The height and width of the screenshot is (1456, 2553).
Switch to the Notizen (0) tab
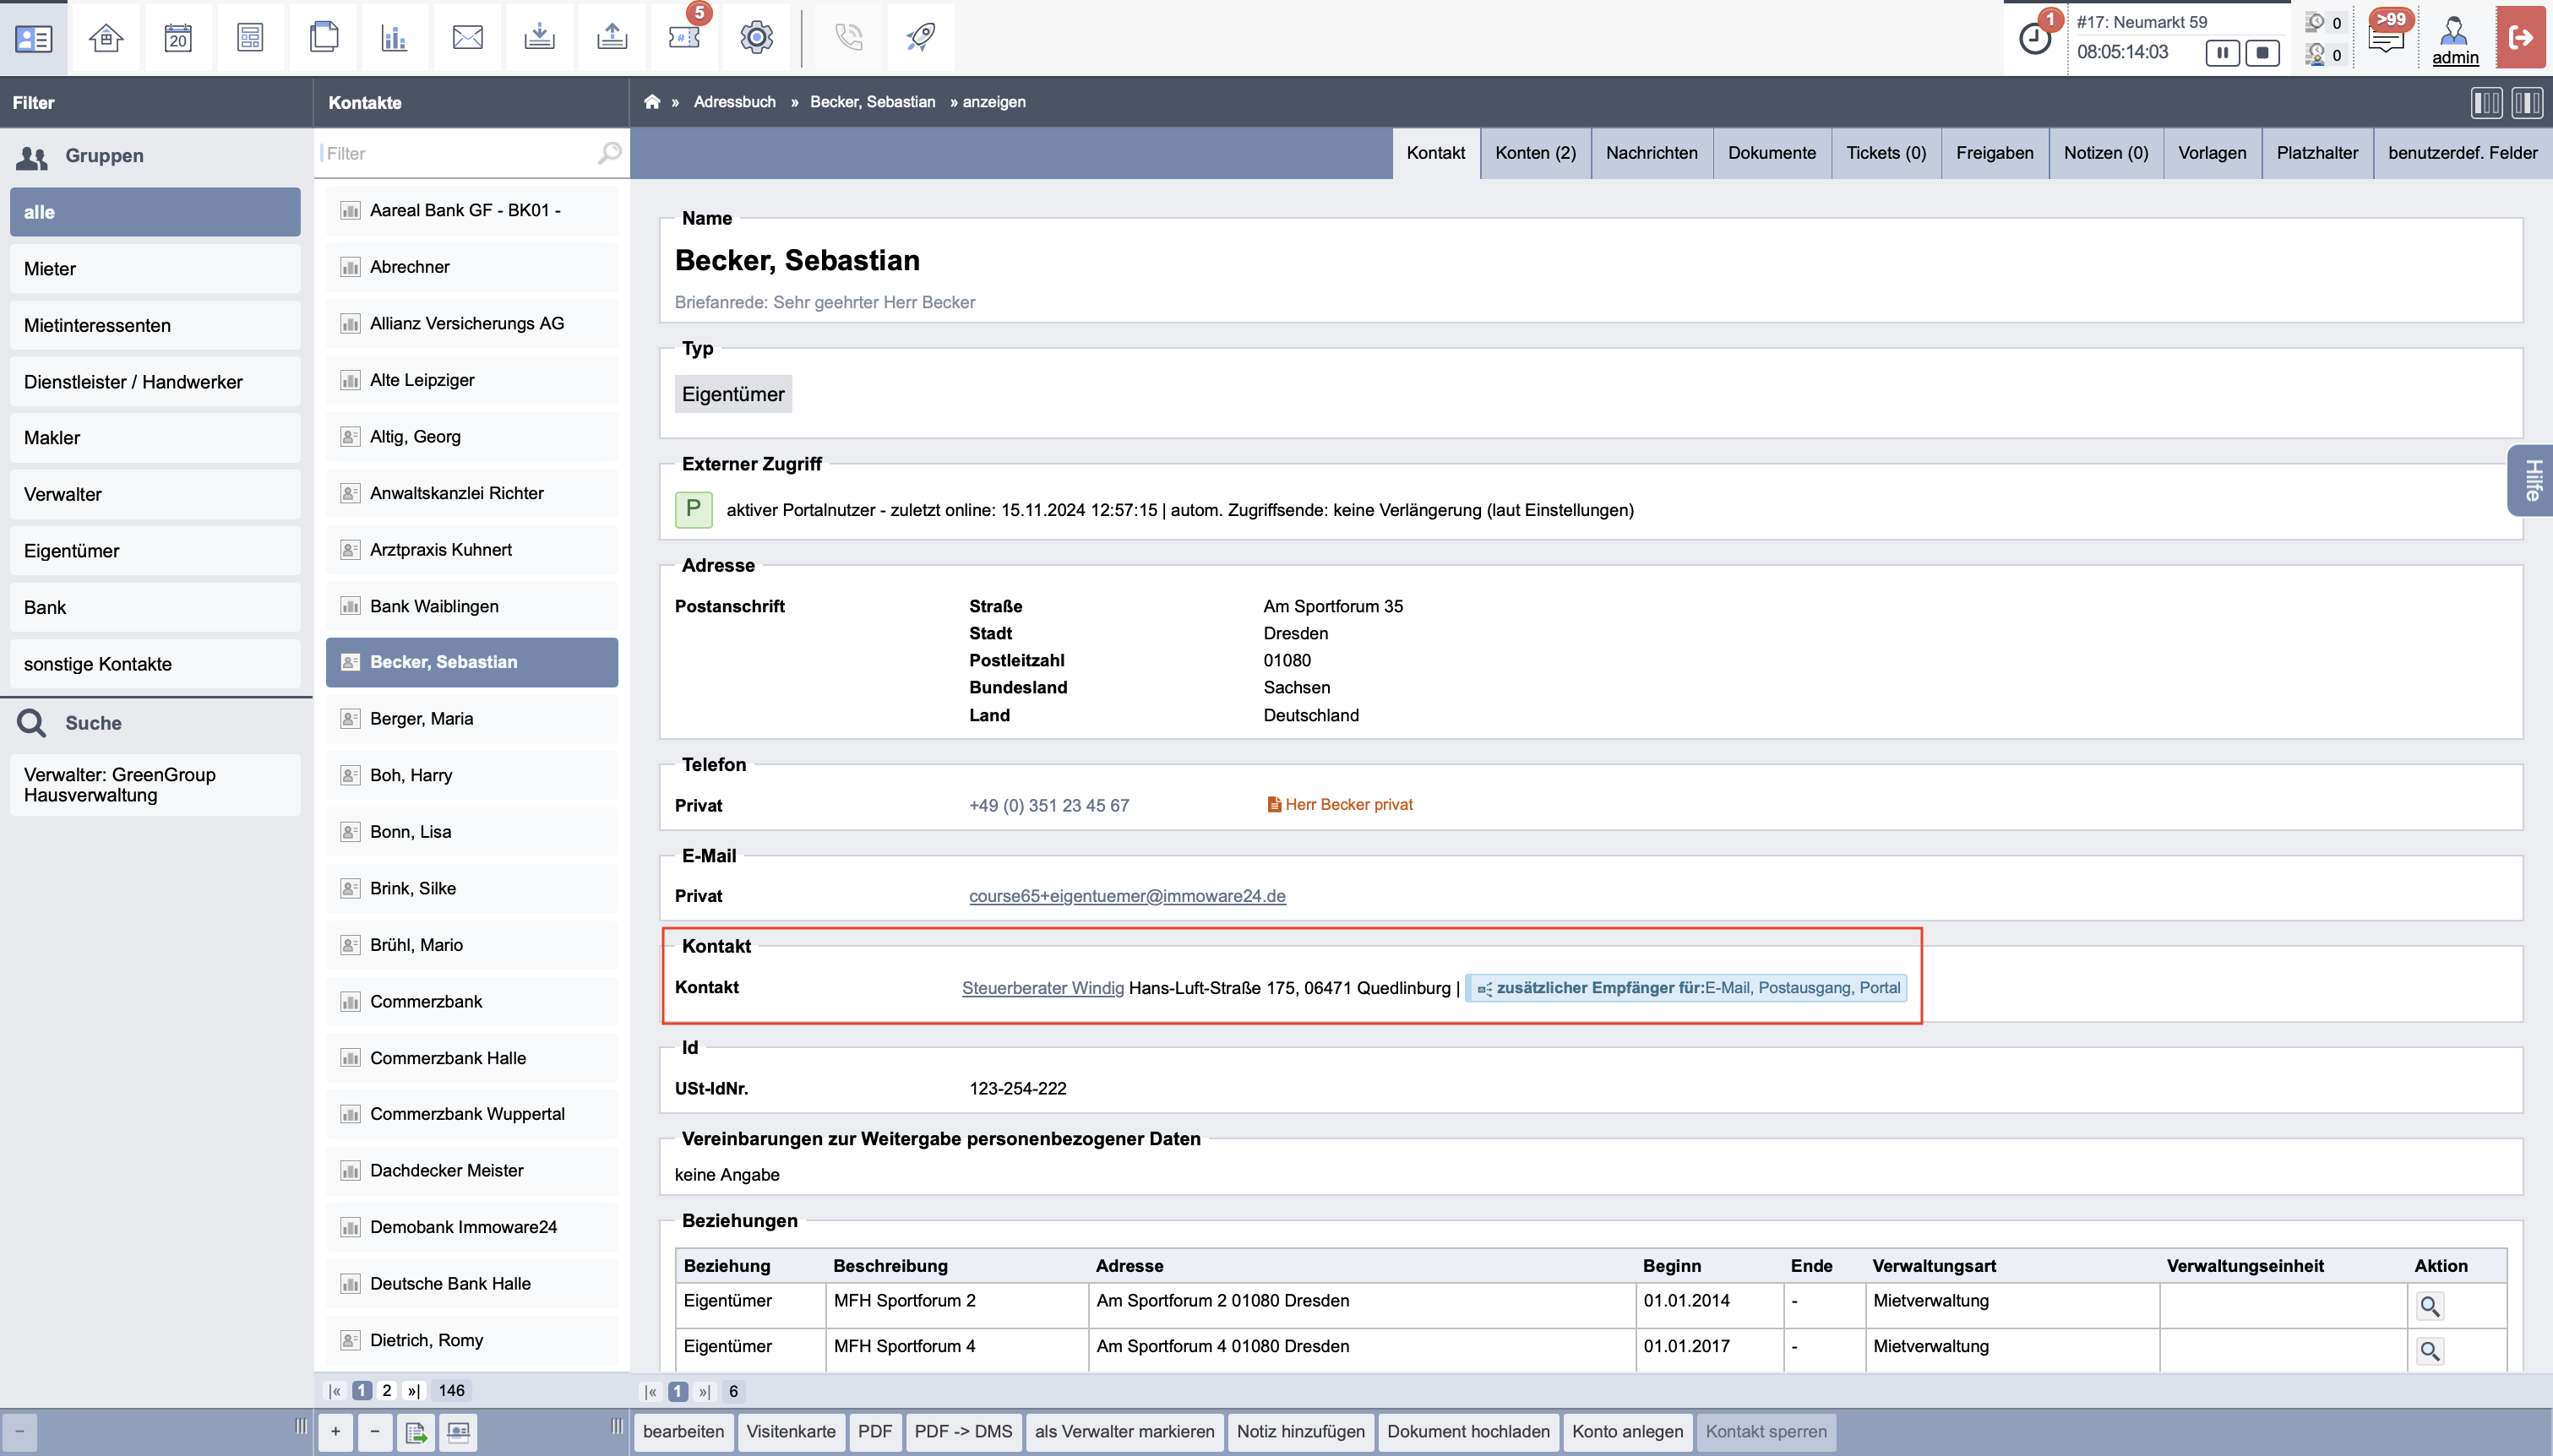pyautogui.click(x=2105, y=153)
